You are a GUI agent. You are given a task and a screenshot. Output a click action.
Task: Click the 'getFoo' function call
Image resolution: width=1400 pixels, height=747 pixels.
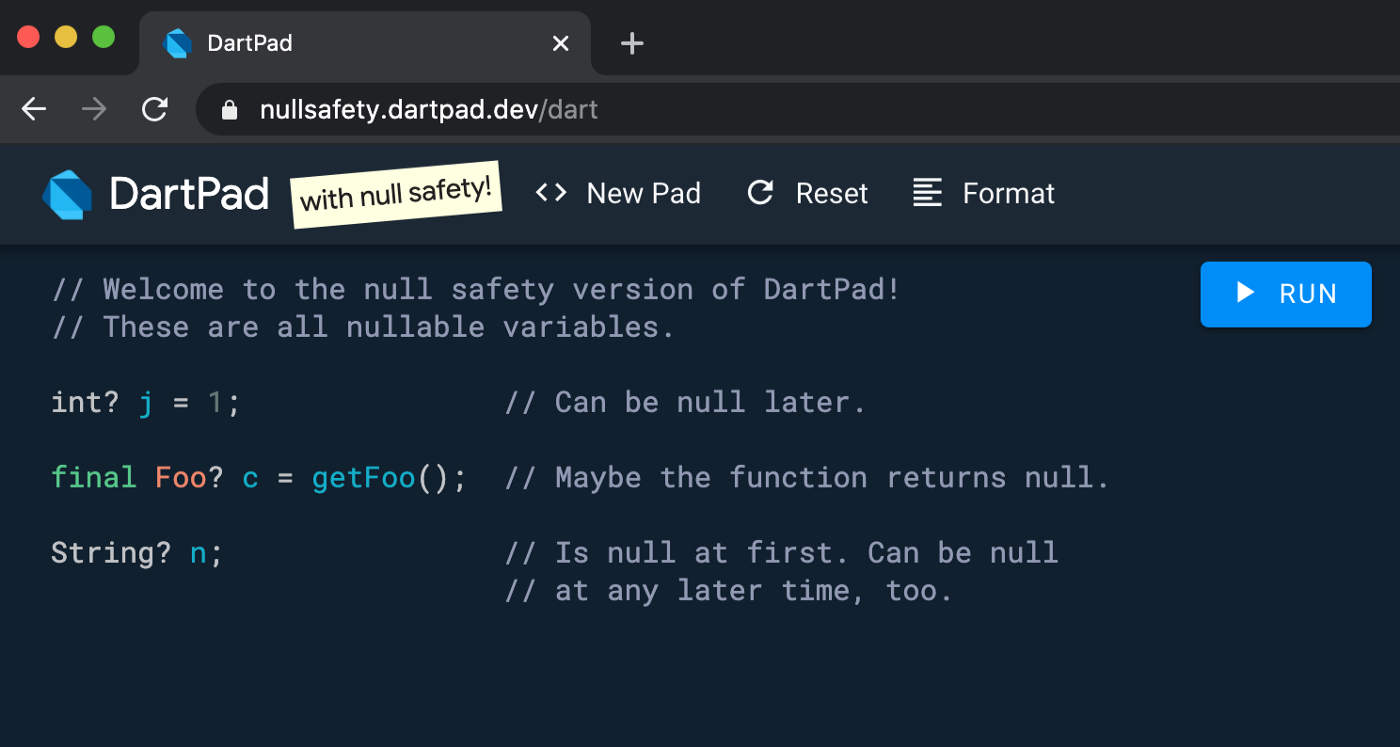click(x=364, y=478)
